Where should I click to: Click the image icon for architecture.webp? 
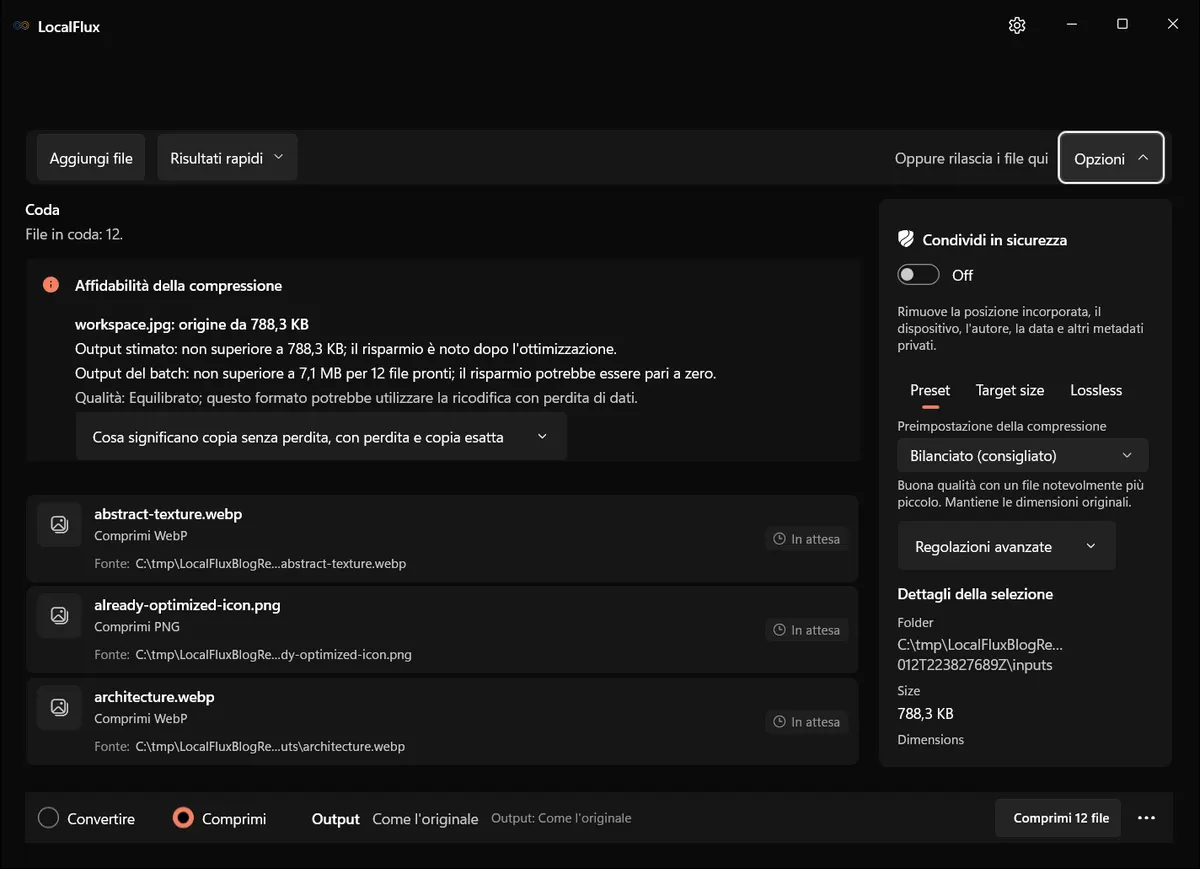pyautogui.click(x=59, y=707)
